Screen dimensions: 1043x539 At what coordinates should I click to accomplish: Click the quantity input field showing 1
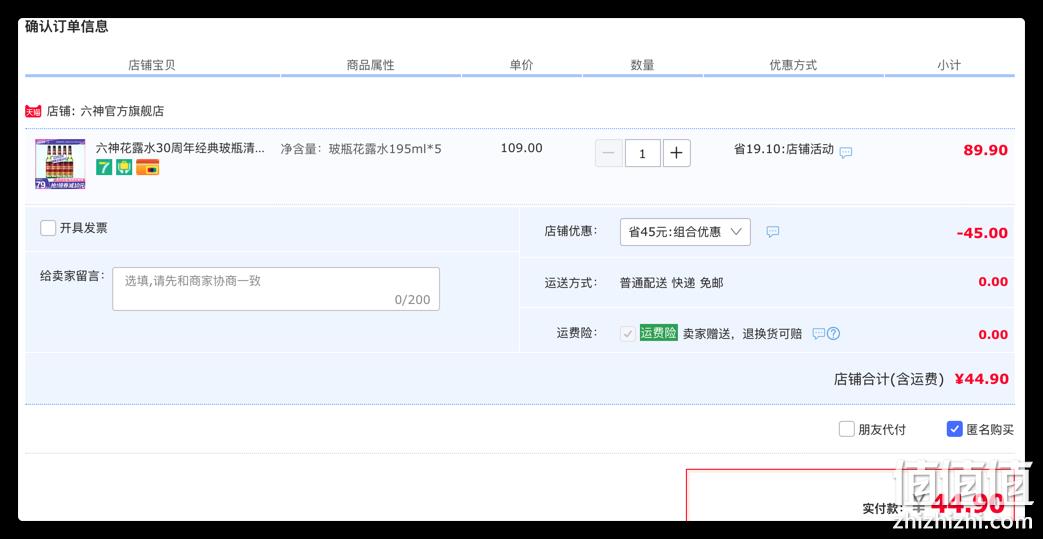click(x=643, y=153)
